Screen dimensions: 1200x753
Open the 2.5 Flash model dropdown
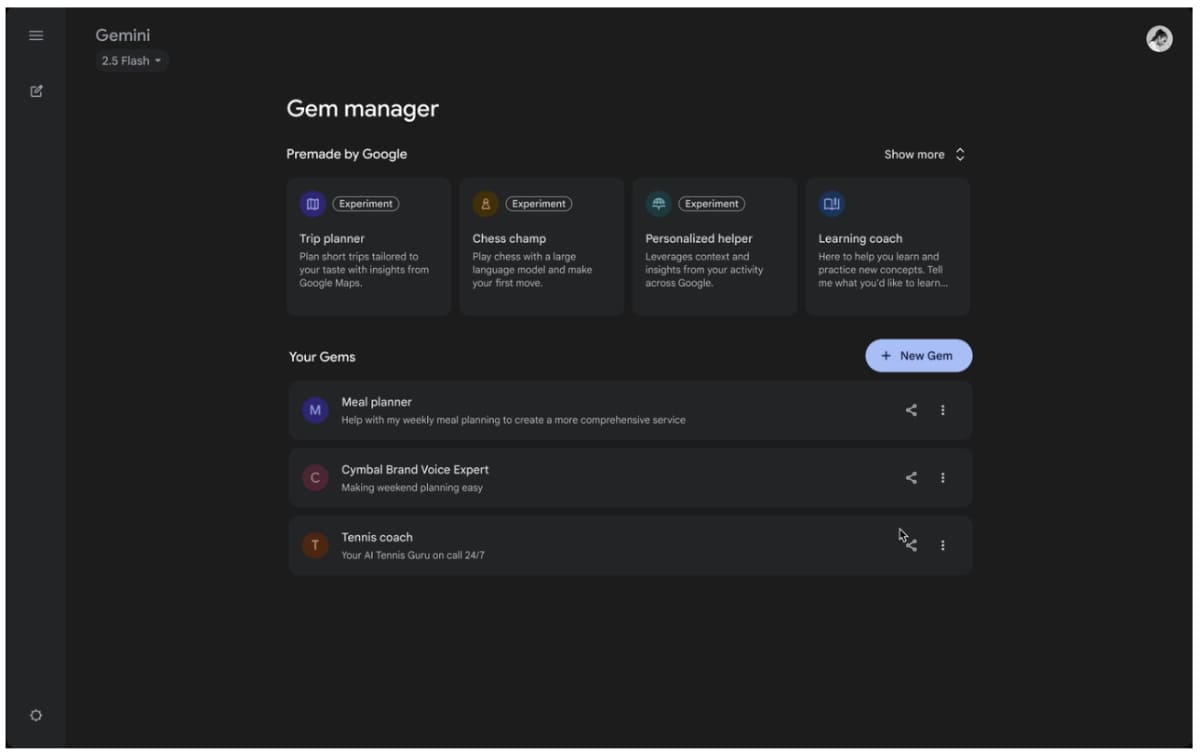(132, 61)
